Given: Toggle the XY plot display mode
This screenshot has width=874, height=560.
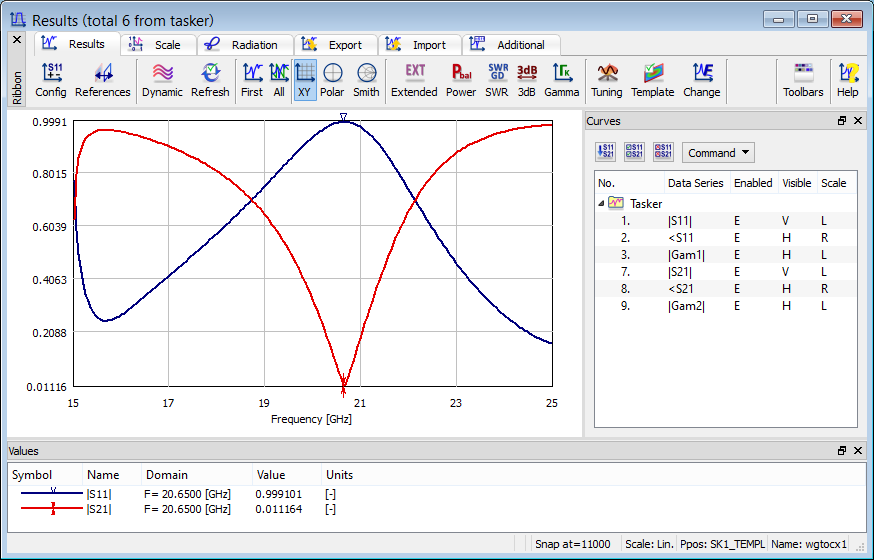Looking at the screenshot, I should click(305, 79).
